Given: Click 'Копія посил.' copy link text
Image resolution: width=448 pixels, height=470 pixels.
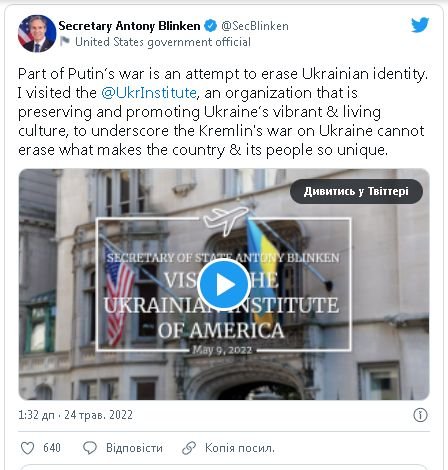Looking at the screenshot, I should 240,448.
